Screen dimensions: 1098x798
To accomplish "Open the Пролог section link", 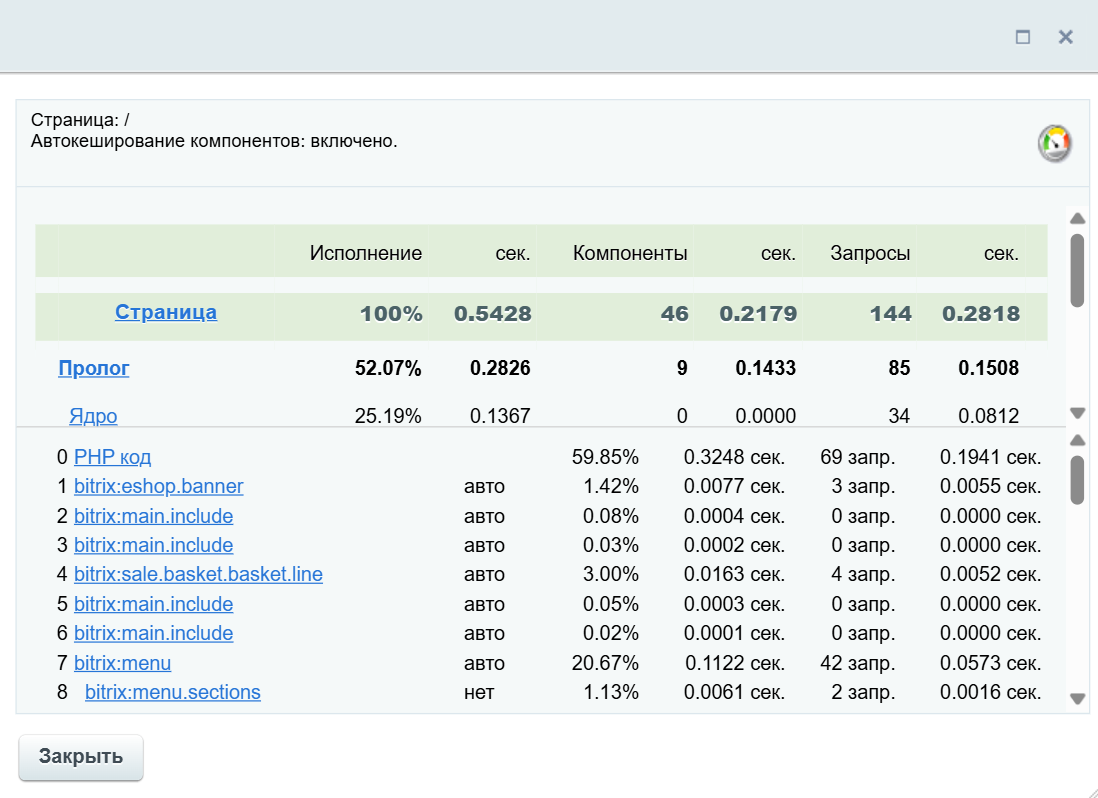I will pos(94,368).
